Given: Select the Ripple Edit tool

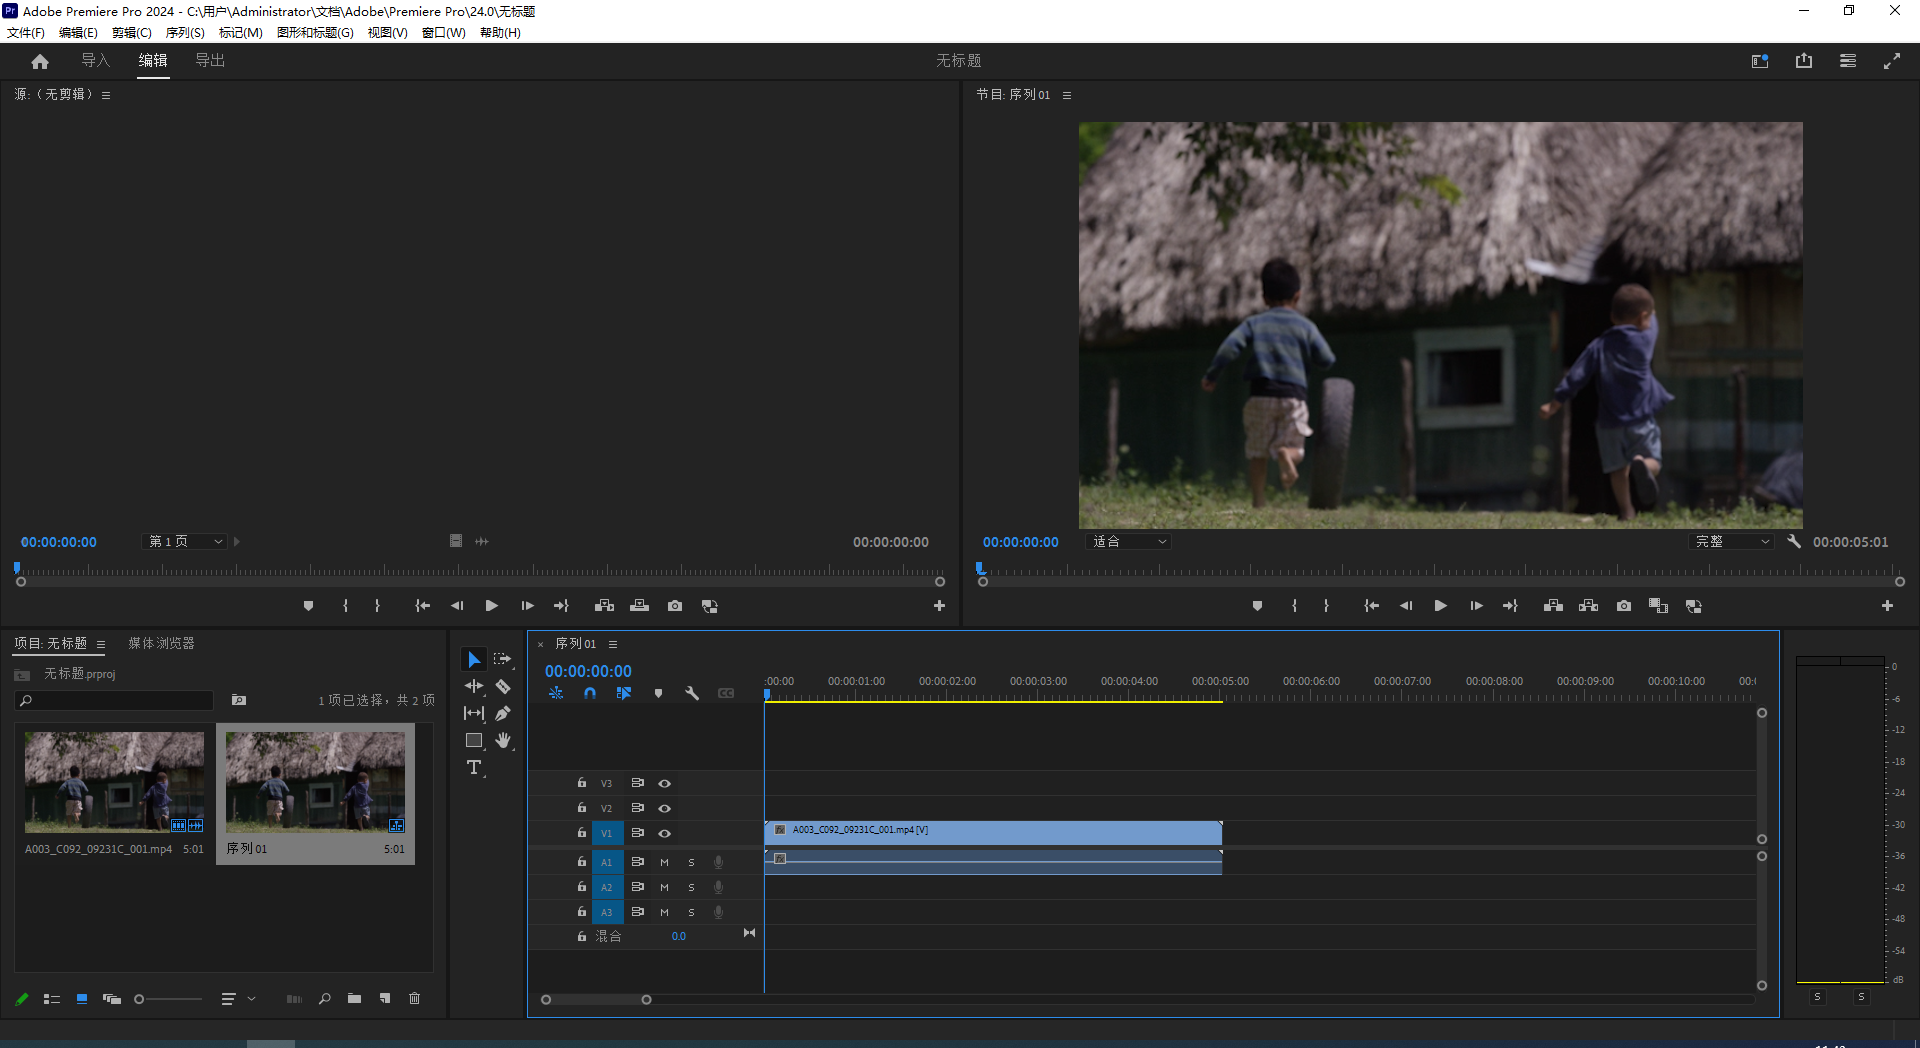Looking at the screenshot, I should click(x=474, y=687).
